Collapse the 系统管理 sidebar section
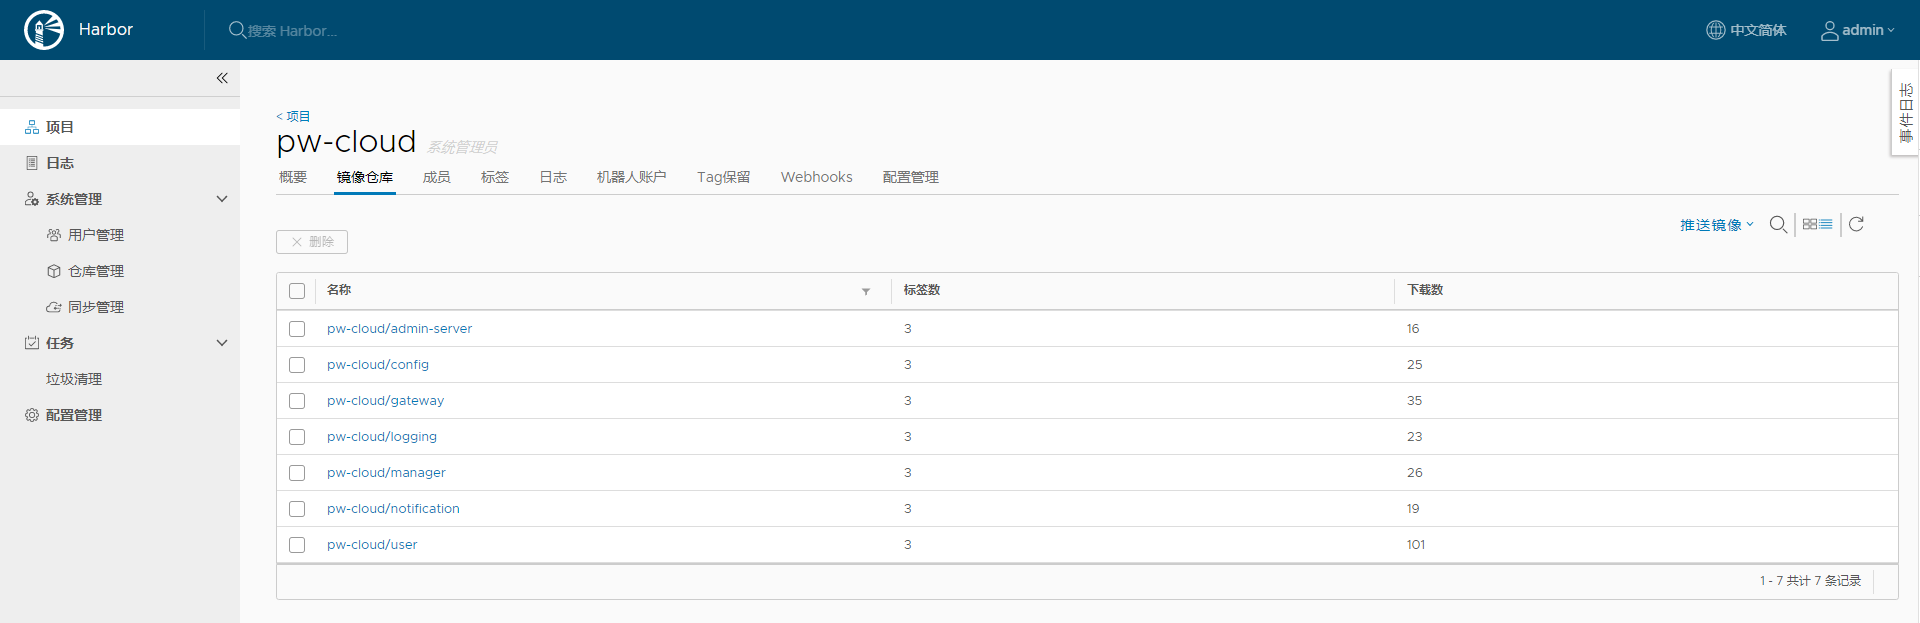Viewport: 1920px width, 623px height. [222, 199]
